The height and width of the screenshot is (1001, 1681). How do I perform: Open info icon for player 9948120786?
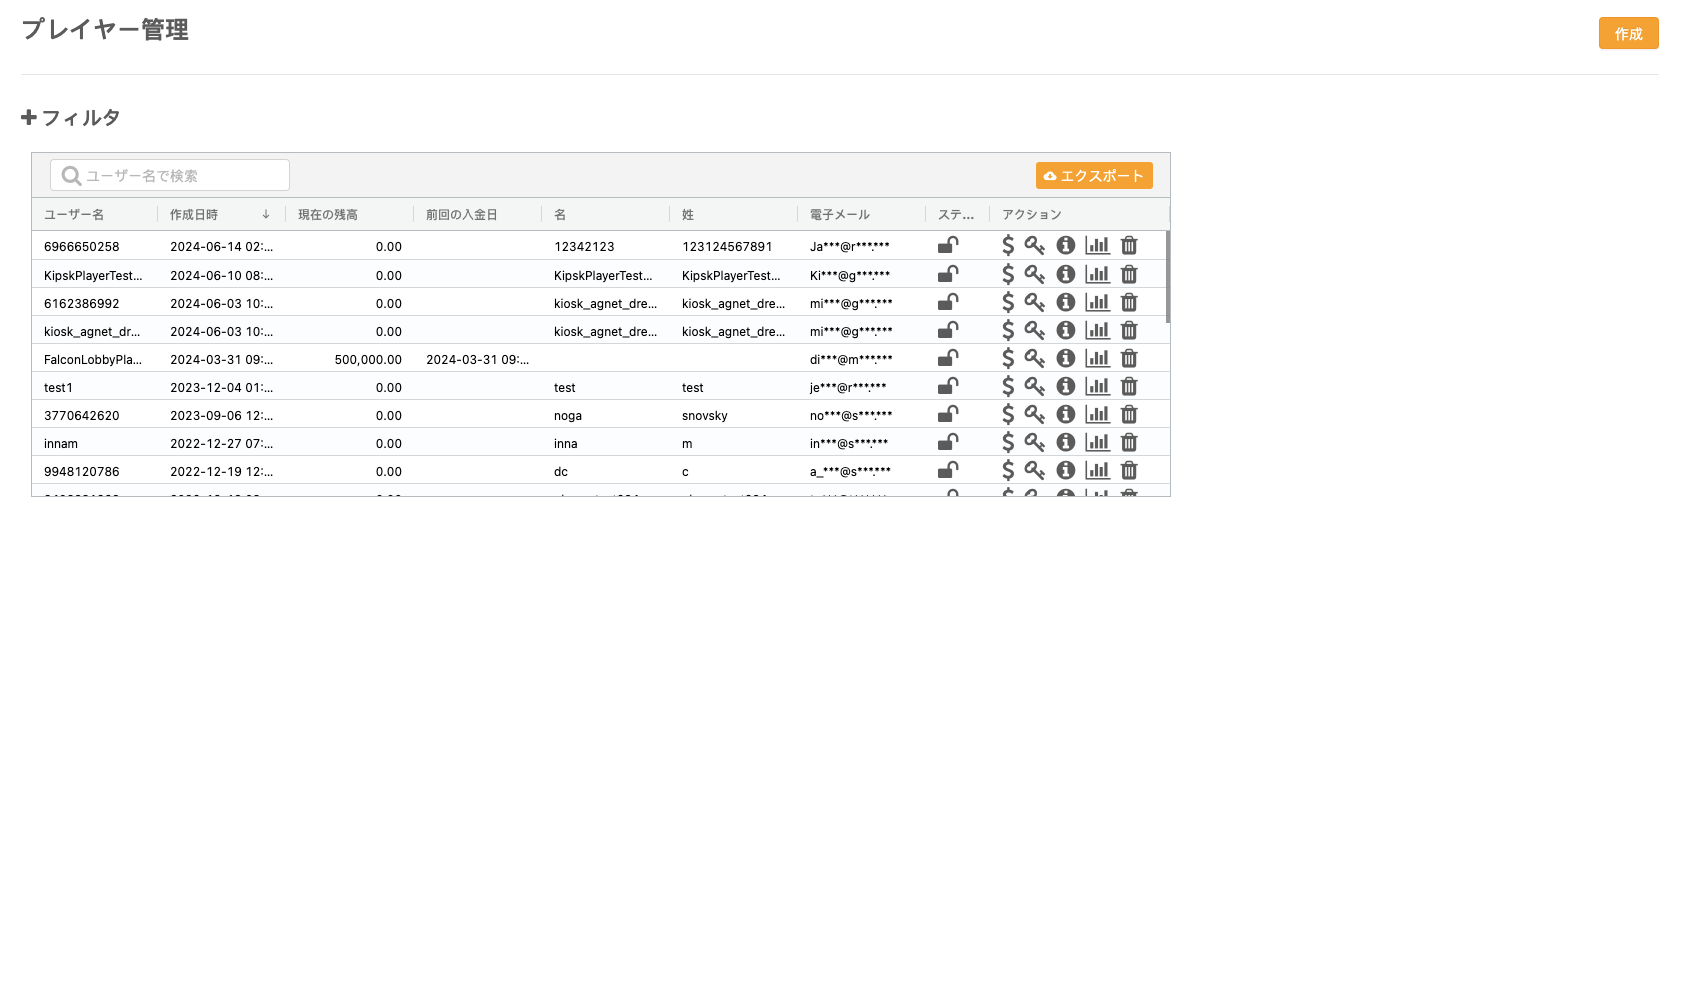(x=1066, y=470)
